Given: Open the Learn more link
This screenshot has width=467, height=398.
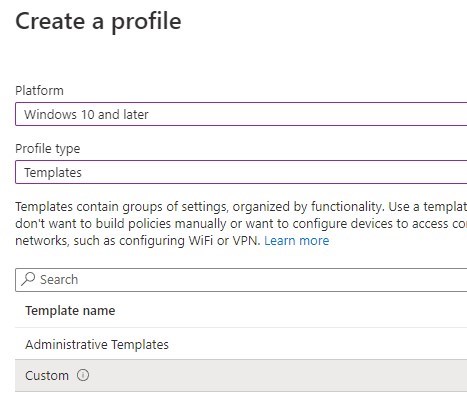Looking at the screenshot, I should tap(297, 241).
